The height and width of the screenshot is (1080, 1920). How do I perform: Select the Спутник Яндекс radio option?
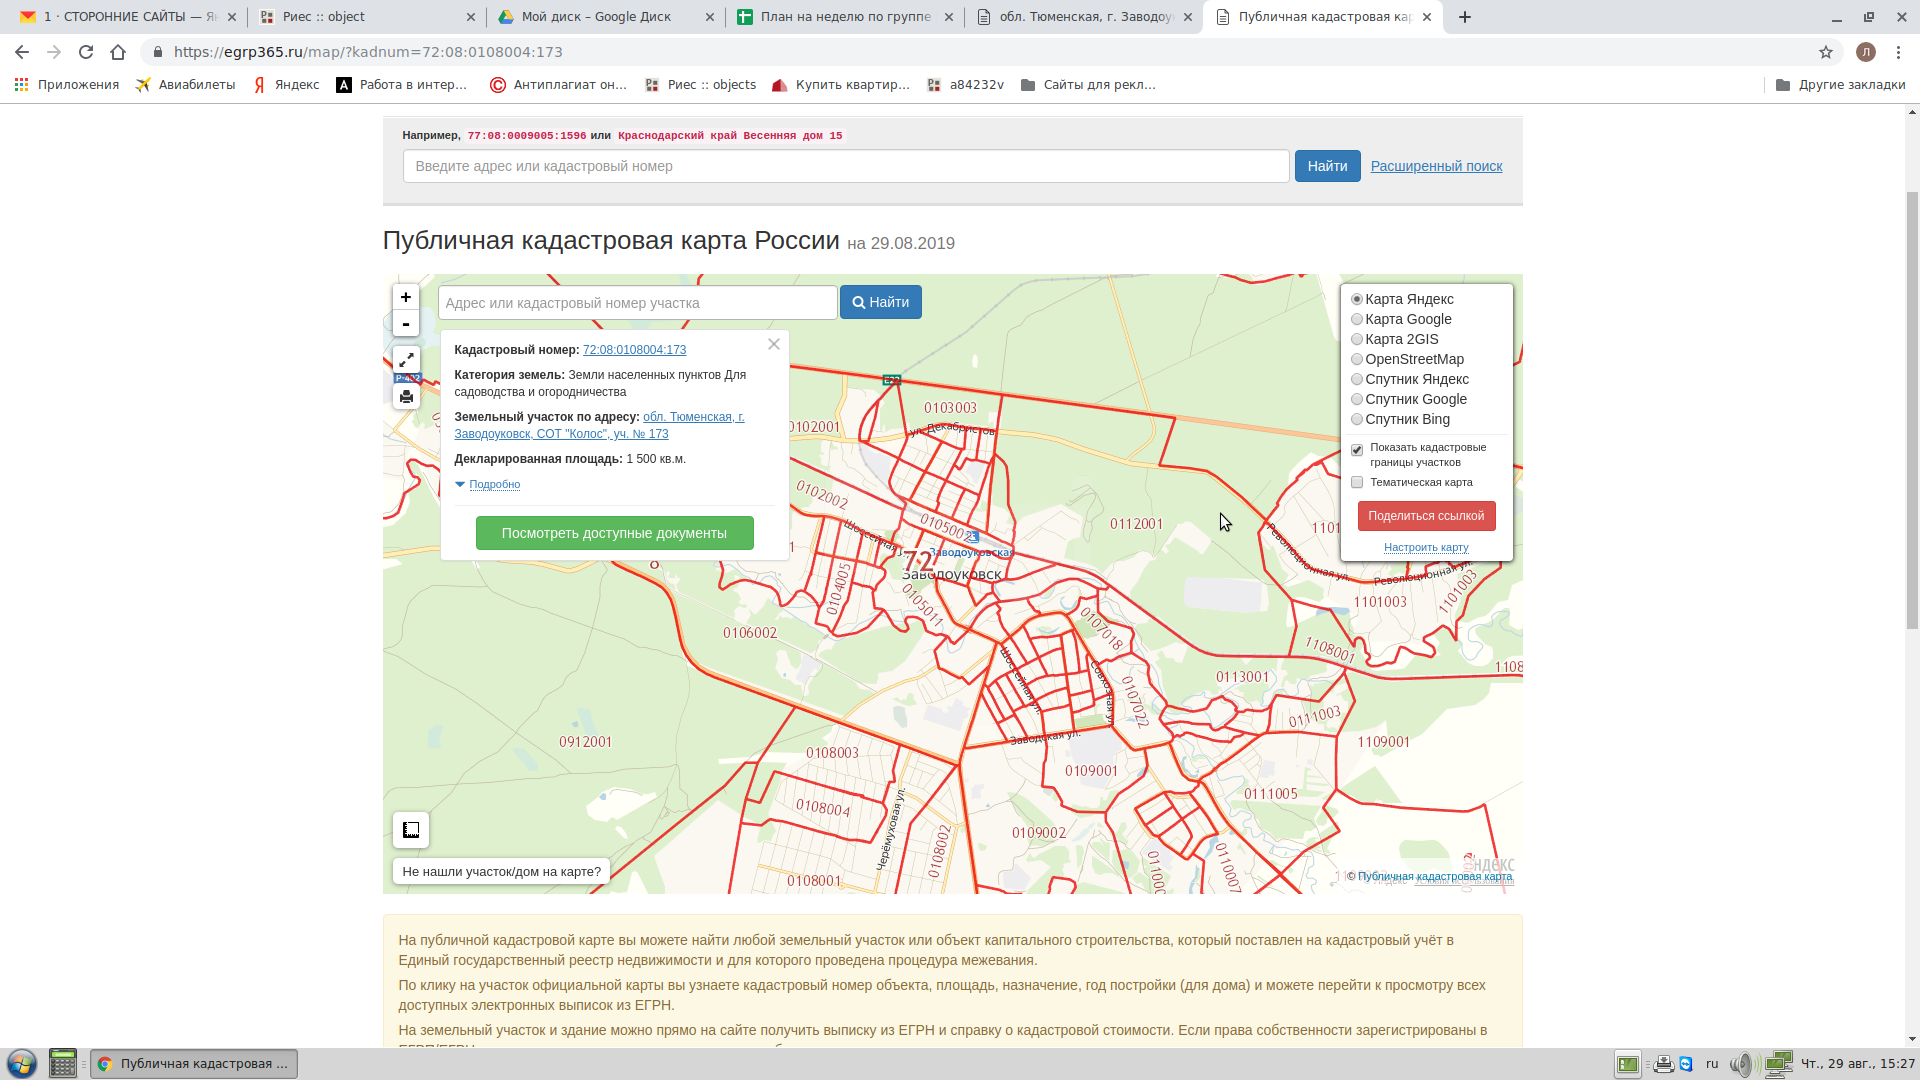pos(1357,379)
